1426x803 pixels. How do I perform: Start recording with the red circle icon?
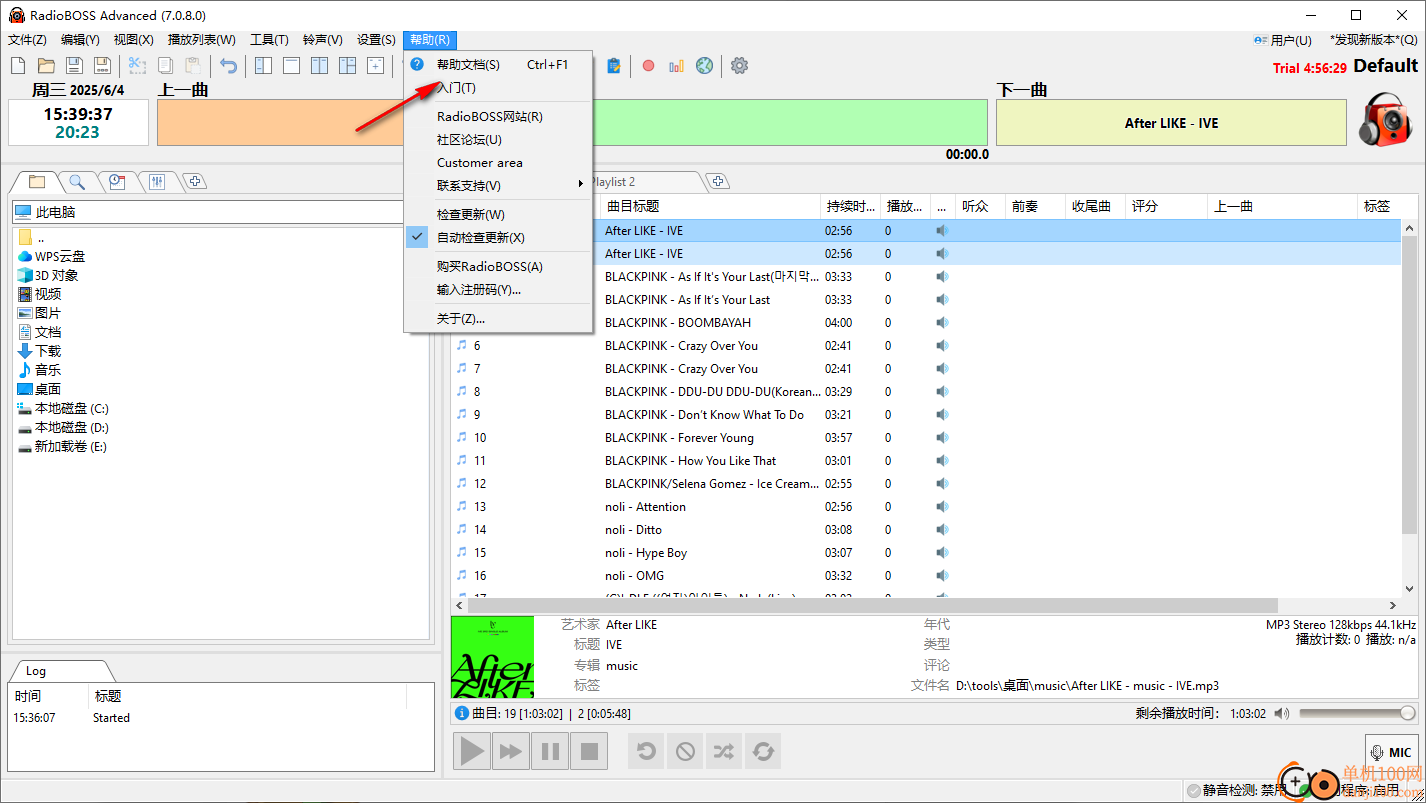click(x=648, y=66)
